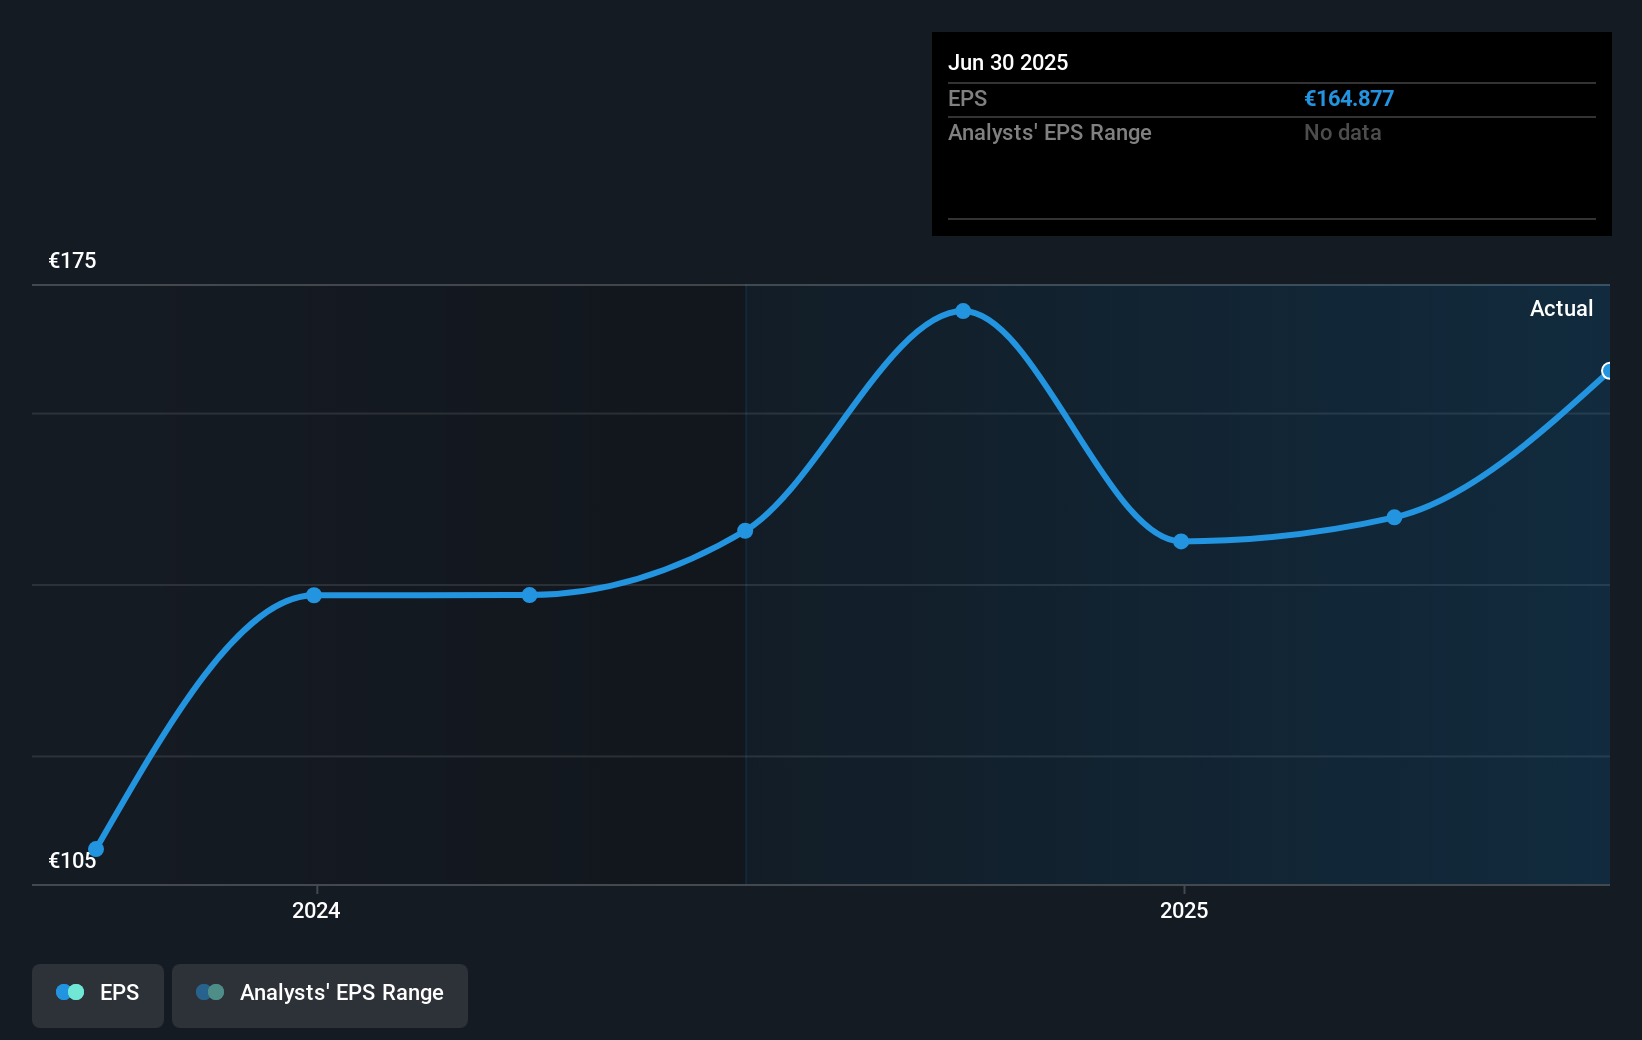Click the peak EPS data point

point(963,311)
